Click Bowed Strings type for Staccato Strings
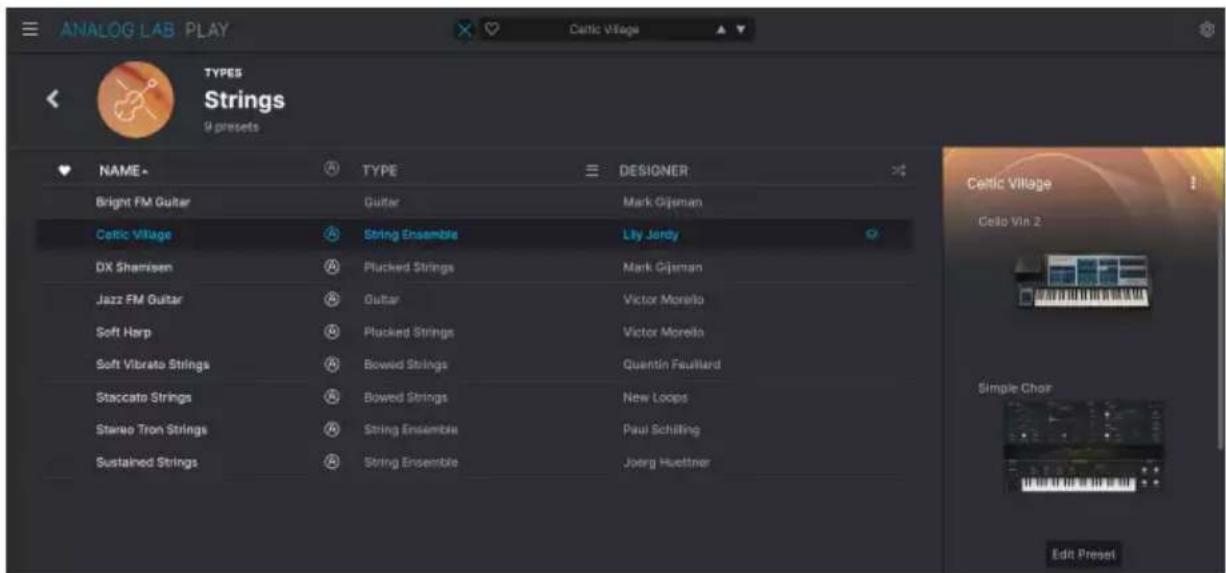 point(406,397)
